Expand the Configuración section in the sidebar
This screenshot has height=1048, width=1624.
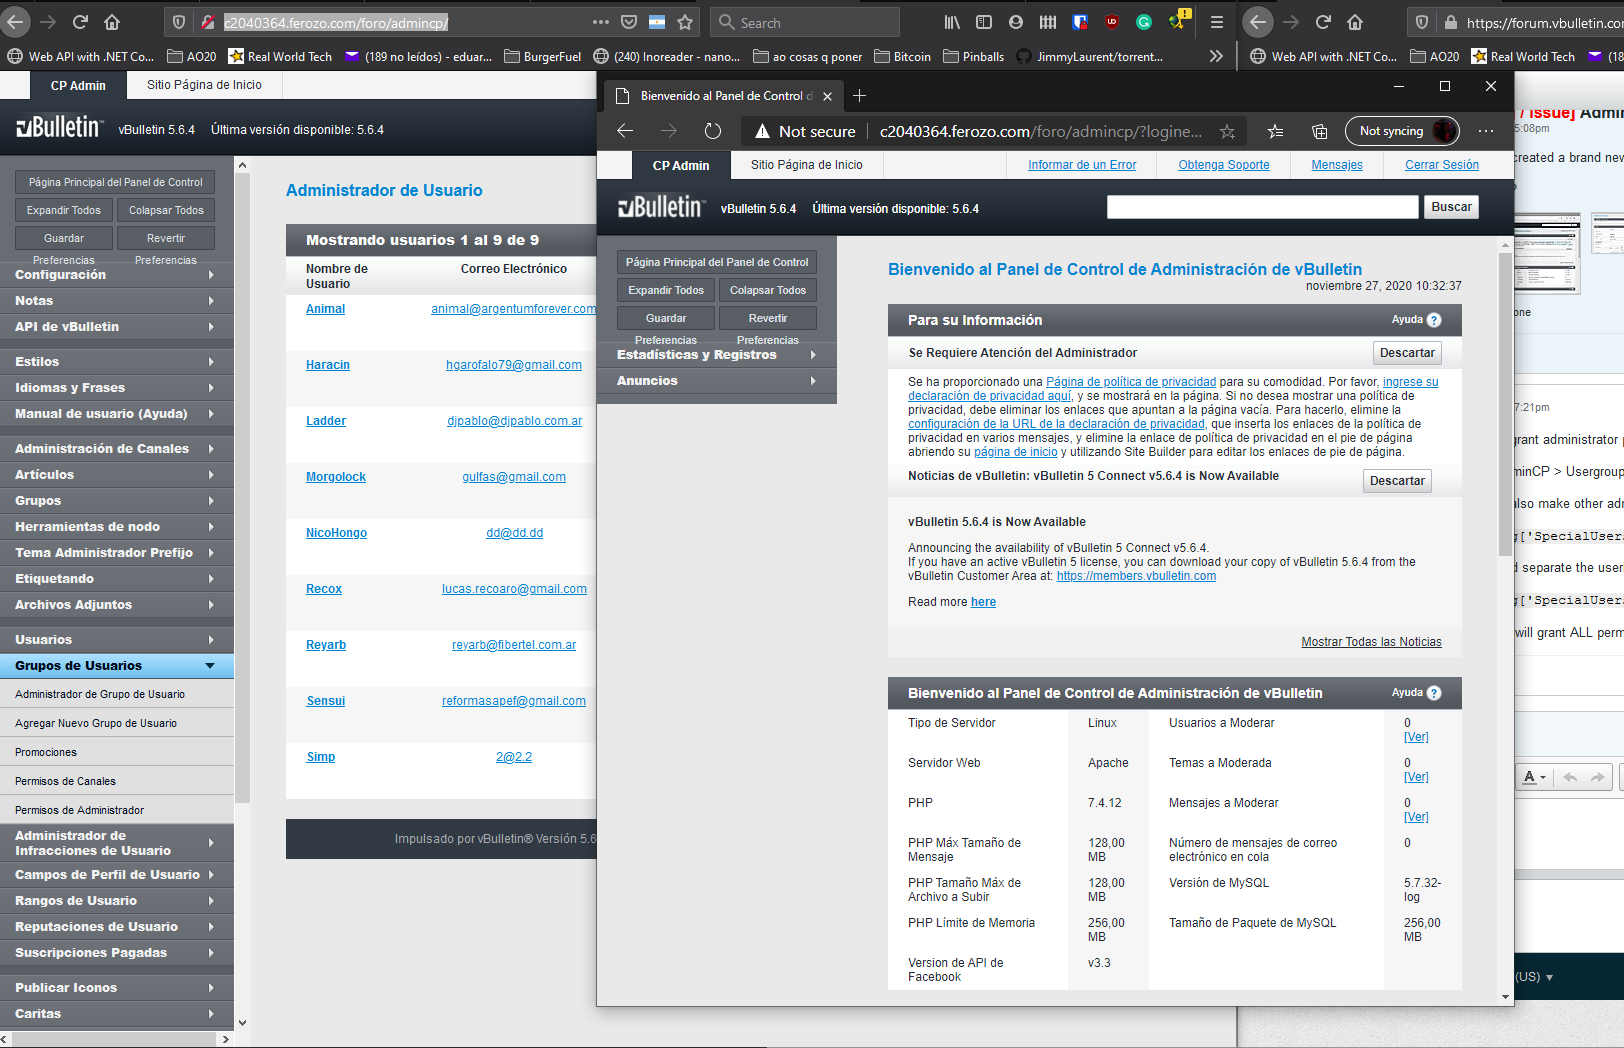tap(117, 275)
